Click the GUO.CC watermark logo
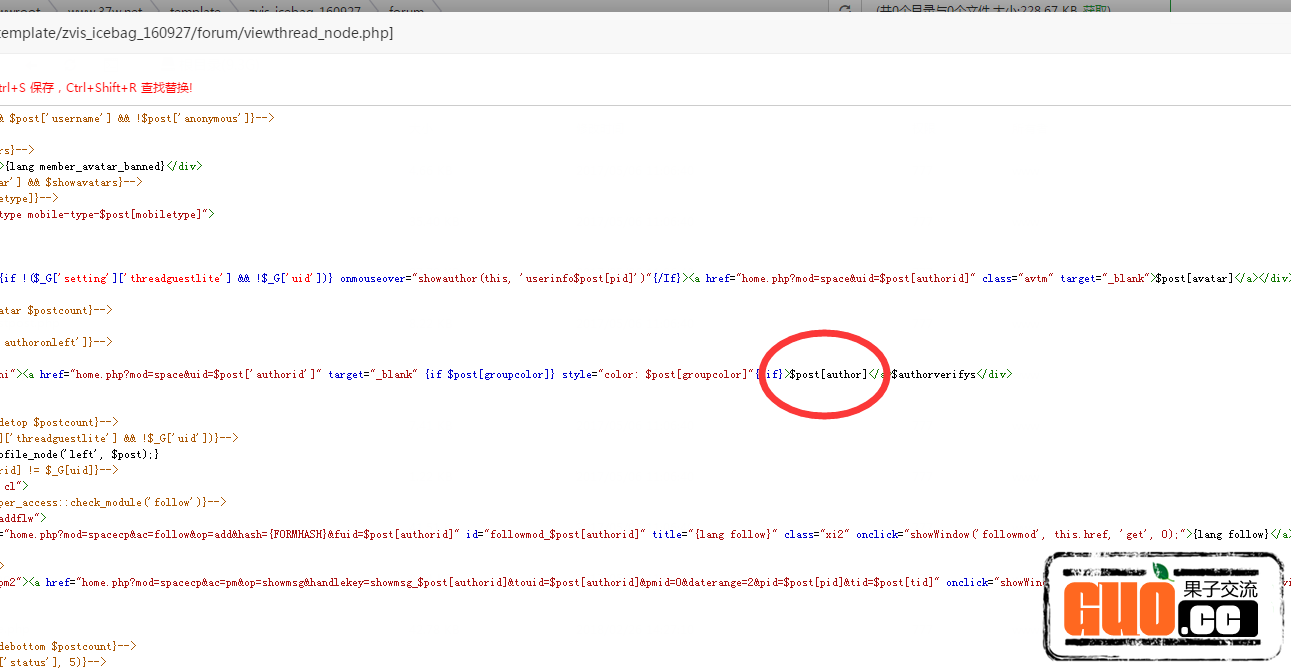1291x668 pixels. [x=1164, y=606]
